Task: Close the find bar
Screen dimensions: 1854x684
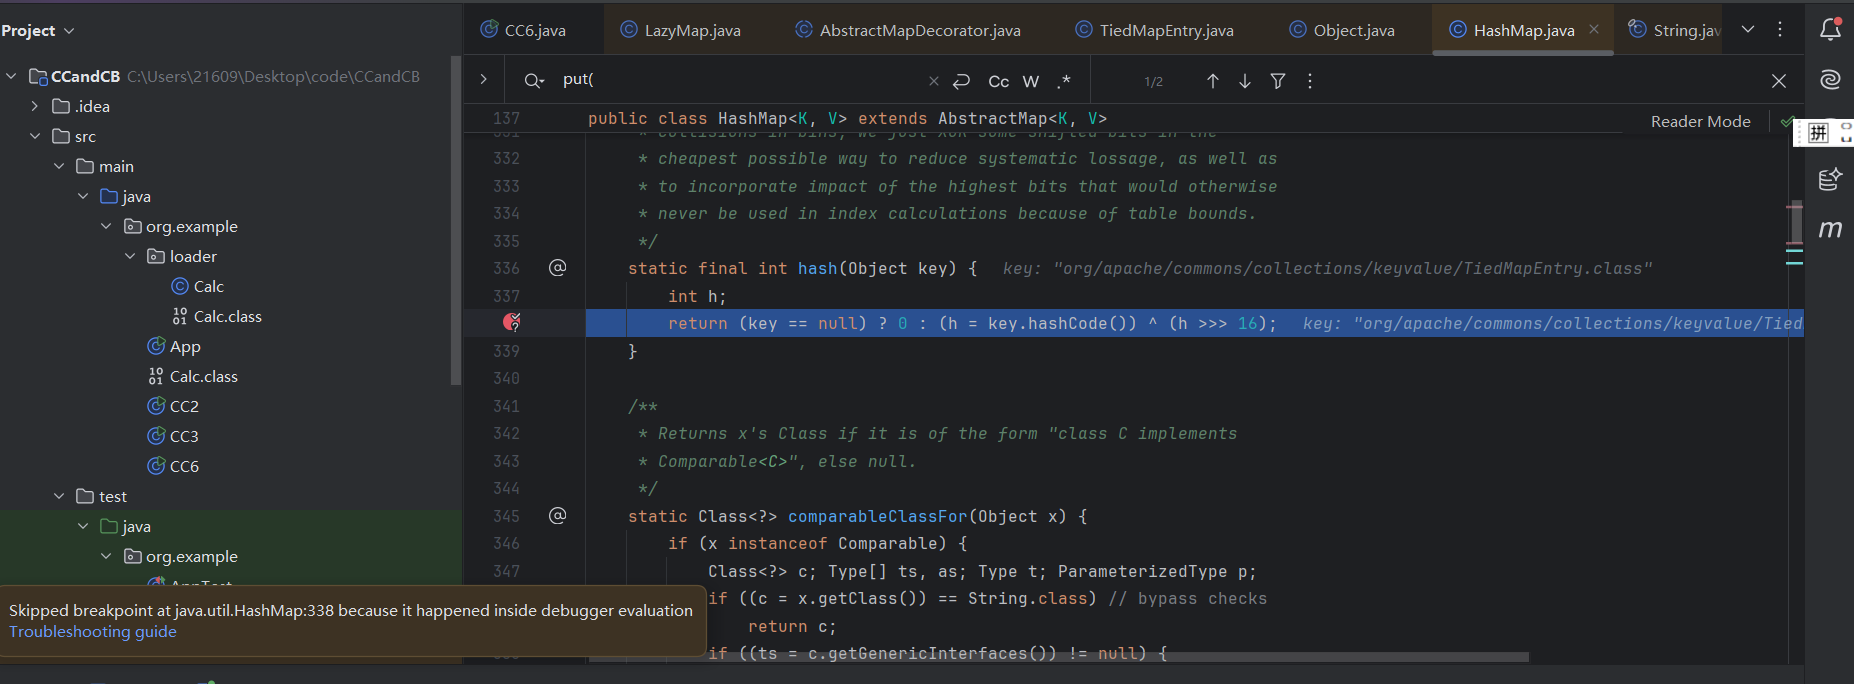Action: click(1779, 81)
